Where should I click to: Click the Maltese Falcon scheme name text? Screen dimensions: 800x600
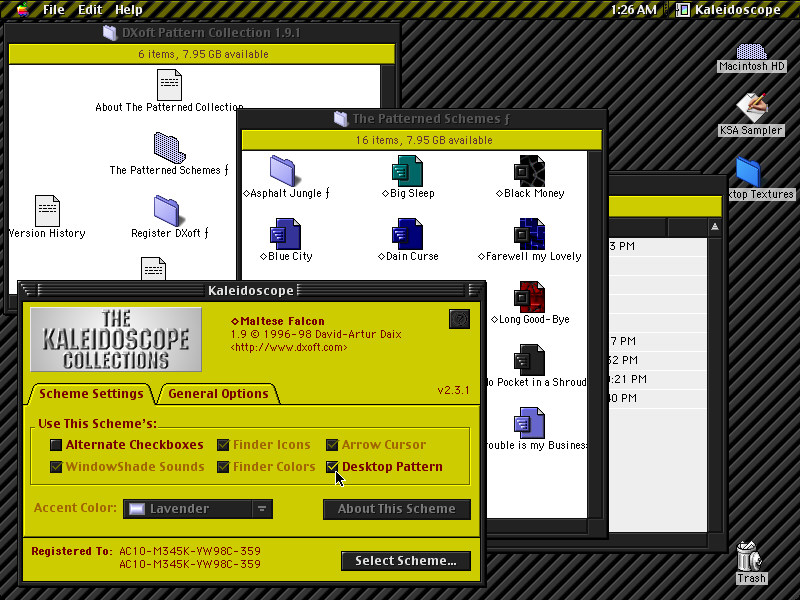pos(278,321)
